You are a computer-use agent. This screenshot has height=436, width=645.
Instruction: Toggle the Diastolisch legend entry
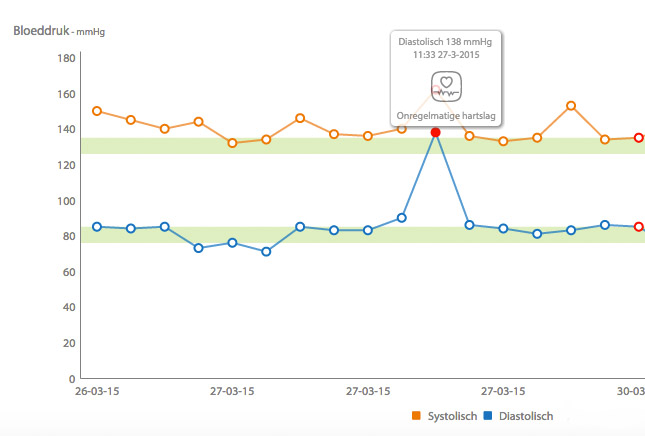pyautogui.click(x=518, y=416)
